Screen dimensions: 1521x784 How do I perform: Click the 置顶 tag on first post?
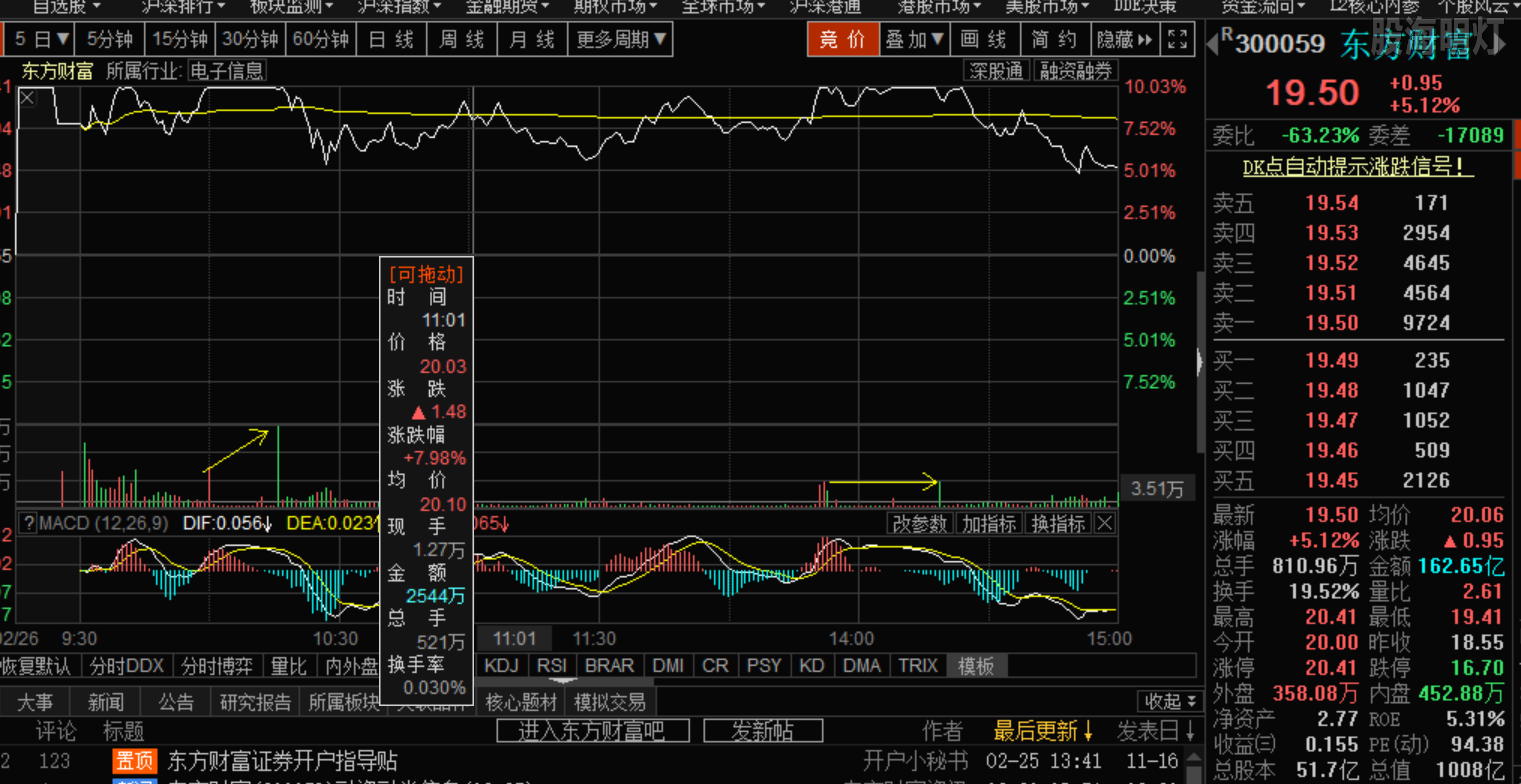[135, 761]
